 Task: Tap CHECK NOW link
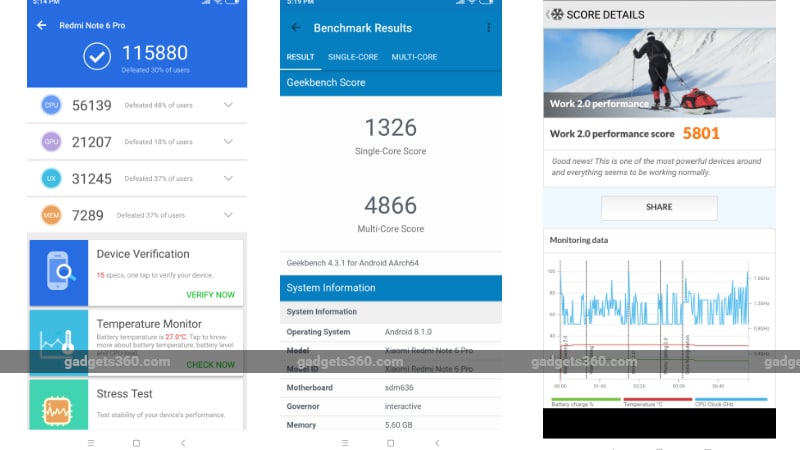tap(210, 365)
